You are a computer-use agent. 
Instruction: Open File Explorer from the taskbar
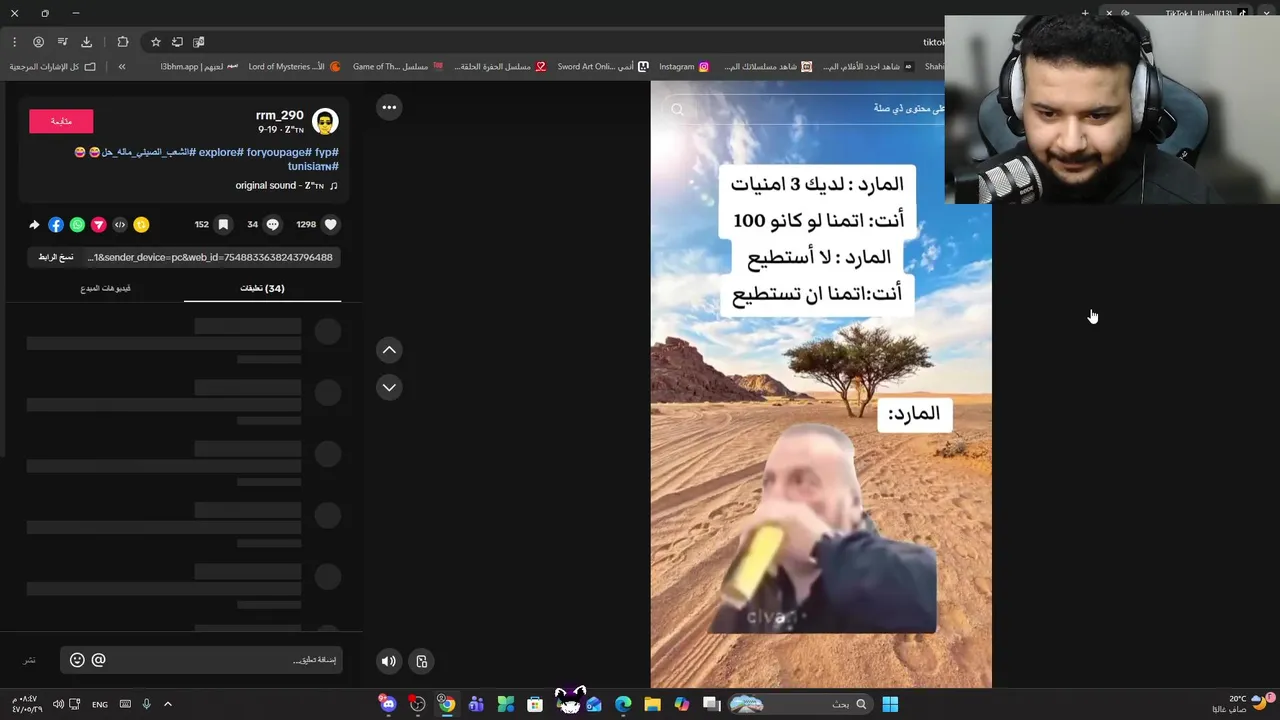click(652, 704)
